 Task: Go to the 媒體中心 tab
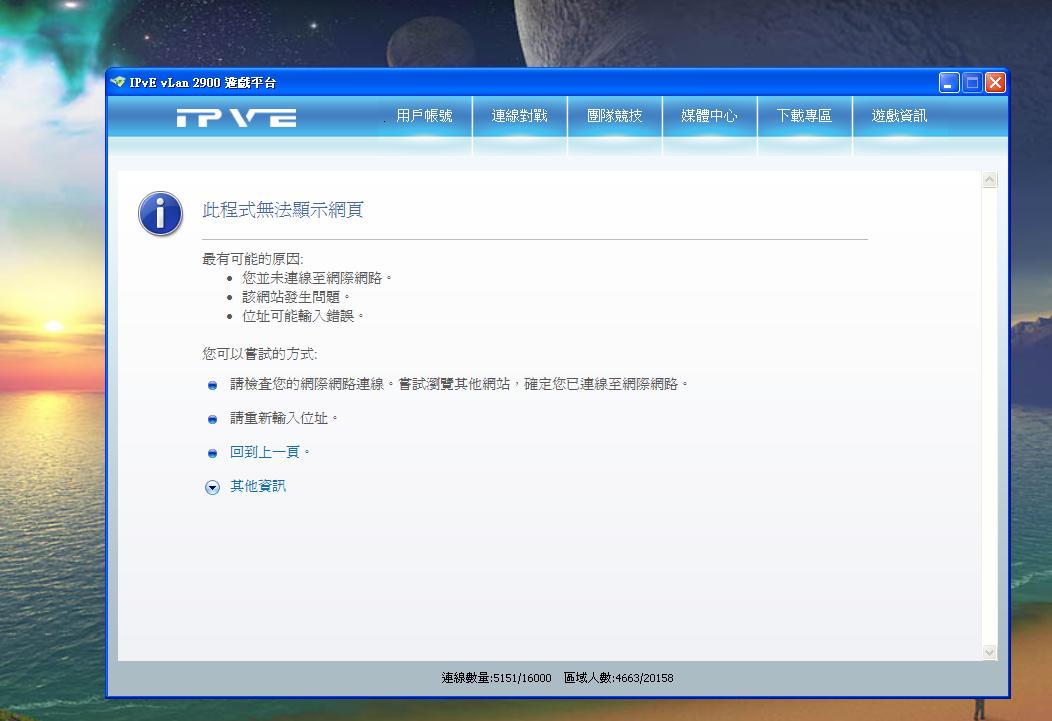click(709, 116)
